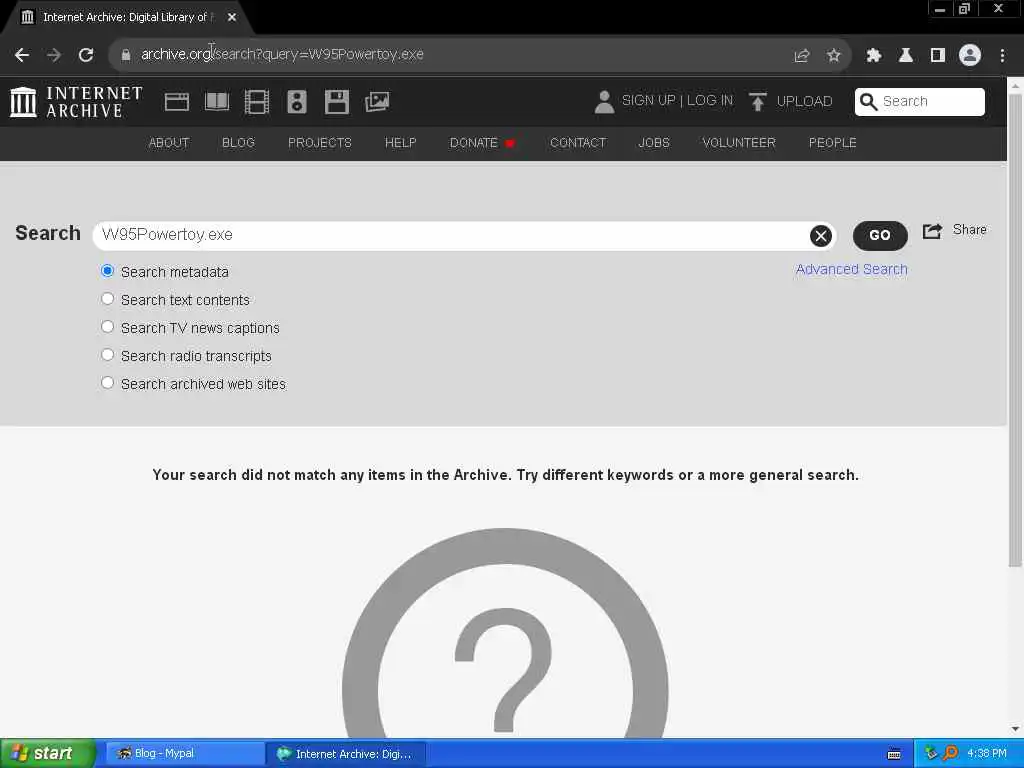Switch to Blog - Mypal taskbar window
Screen dimensions: 1024x768
click(x=184, y=754)
